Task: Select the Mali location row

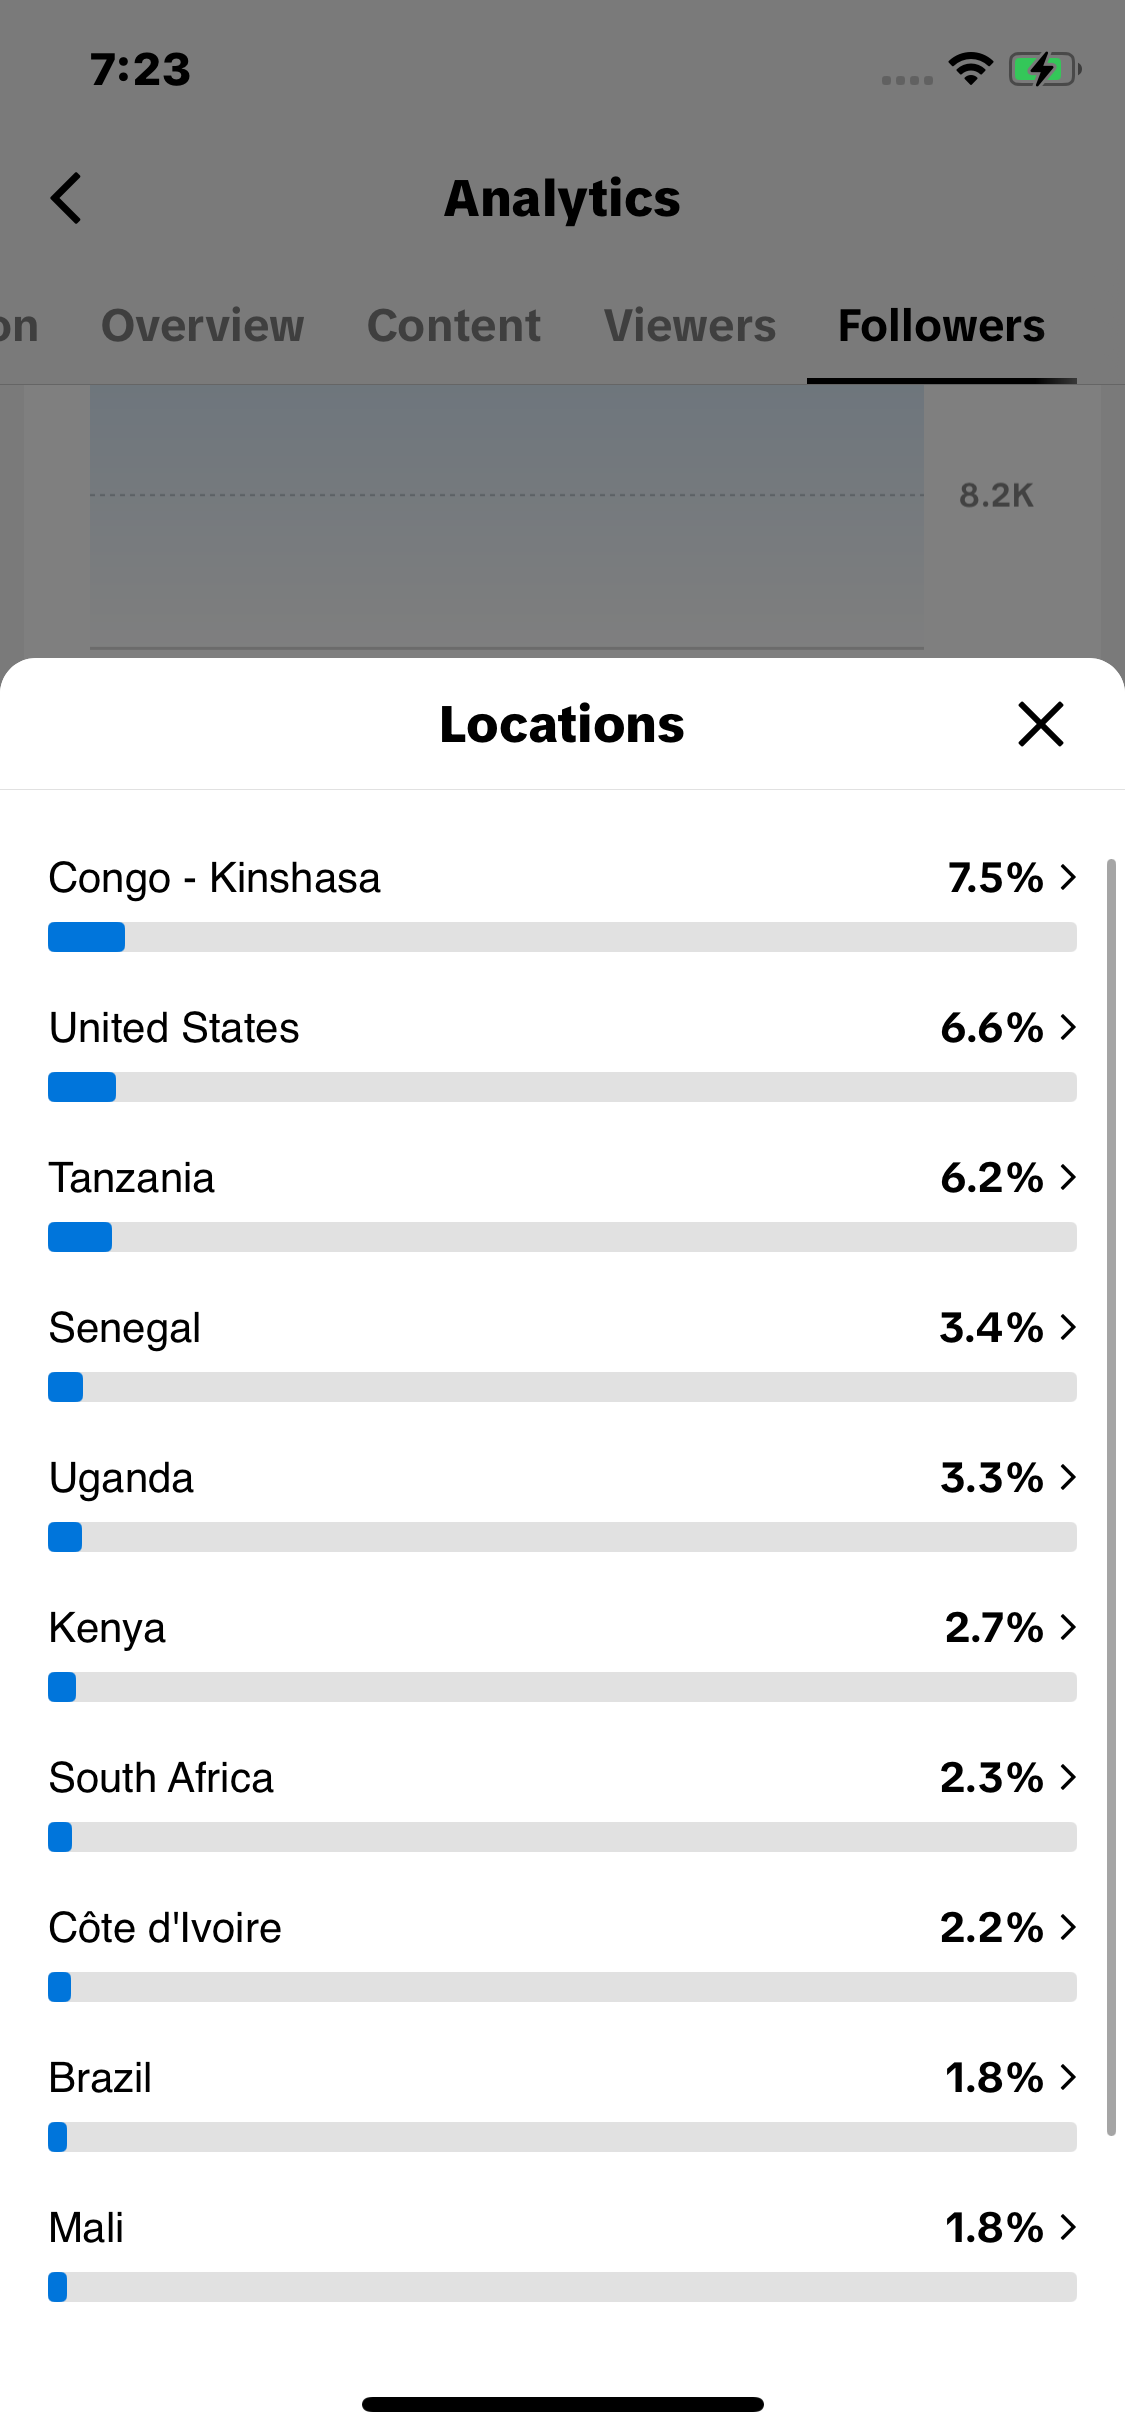Action: (x=562, y=2252)
